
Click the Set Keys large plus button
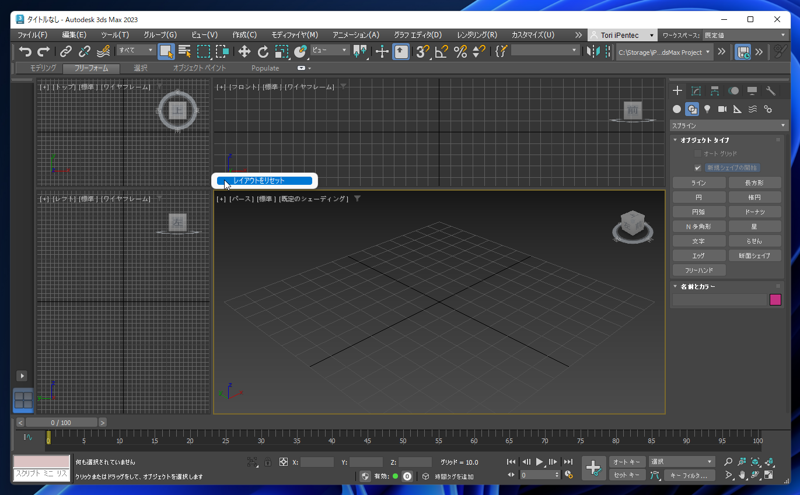pyautogui.click(x=593, y=468)
